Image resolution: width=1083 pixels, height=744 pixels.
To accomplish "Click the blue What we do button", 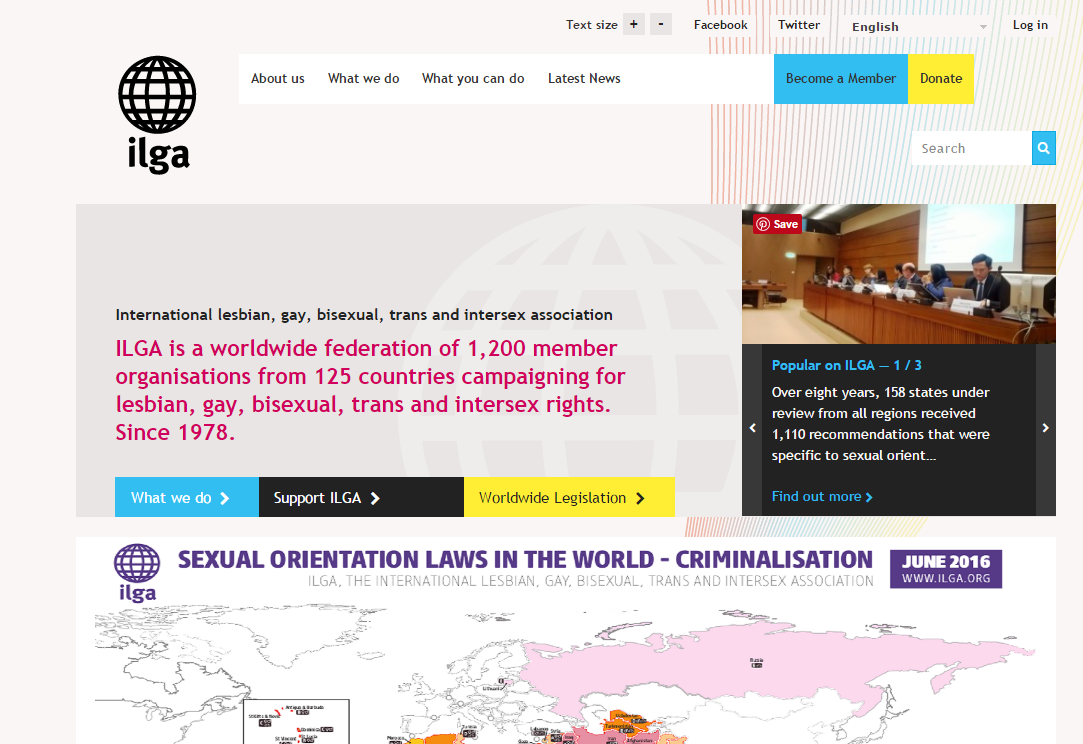I will pos(186,497).
